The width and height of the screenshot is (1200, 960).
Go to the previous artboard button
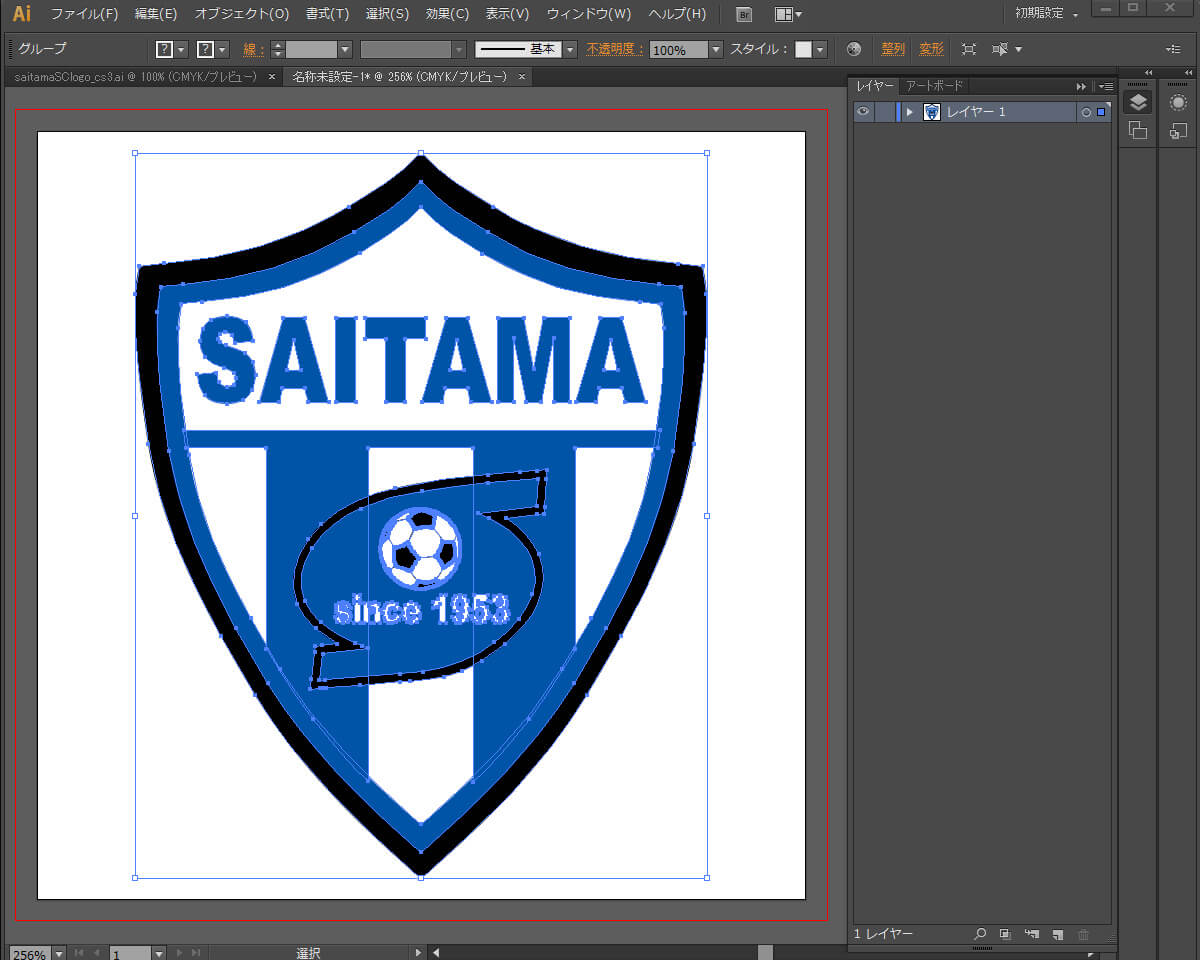[x=97, y=954]
